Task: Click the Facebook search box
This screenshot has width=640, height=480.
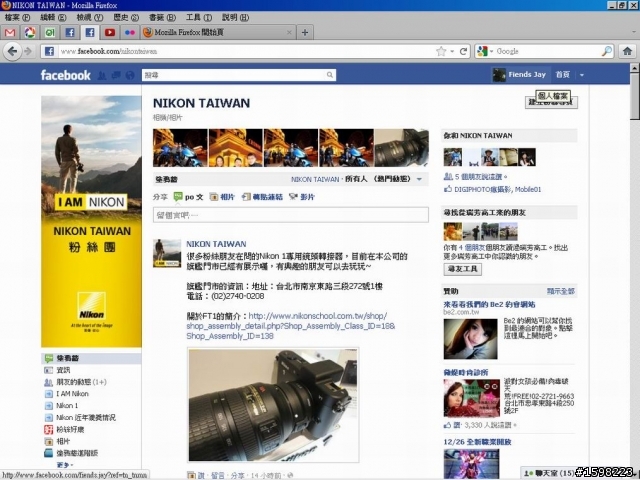Action: coord(233,75)
